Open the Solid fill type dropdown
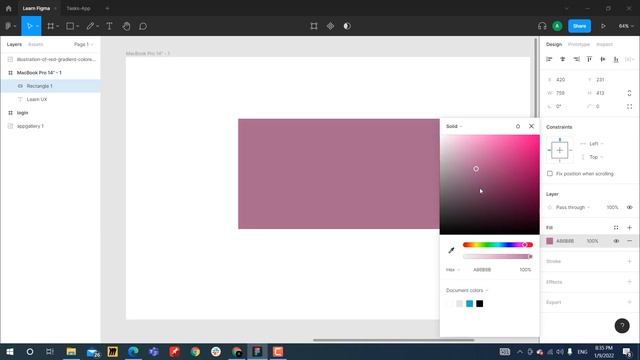 [454, 127]
